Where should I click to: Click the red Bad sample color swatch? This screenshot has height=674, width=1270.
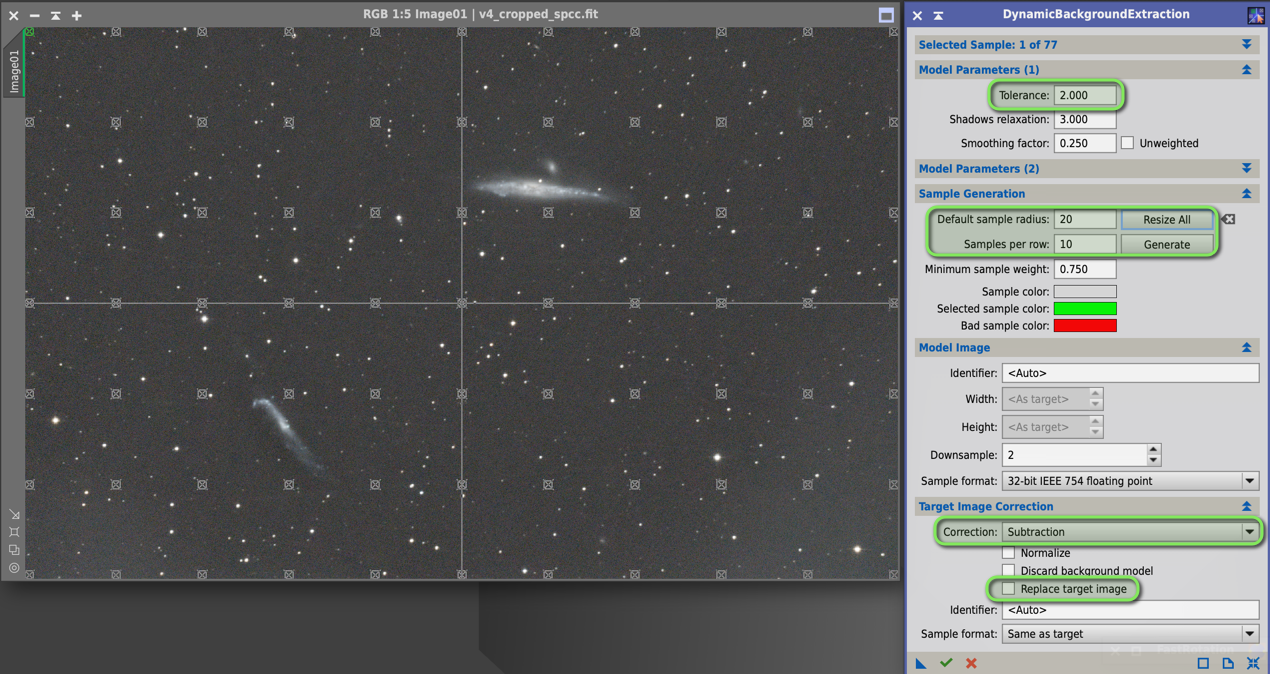click(x=1085, y=326)
